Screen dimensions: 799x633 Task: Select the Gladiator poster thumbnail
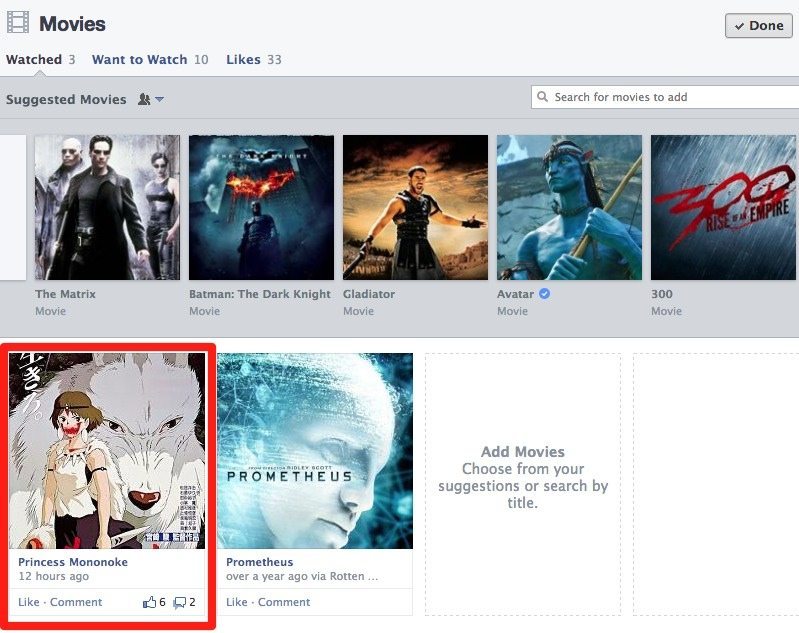pyautogui.click(x=415, y=207)
